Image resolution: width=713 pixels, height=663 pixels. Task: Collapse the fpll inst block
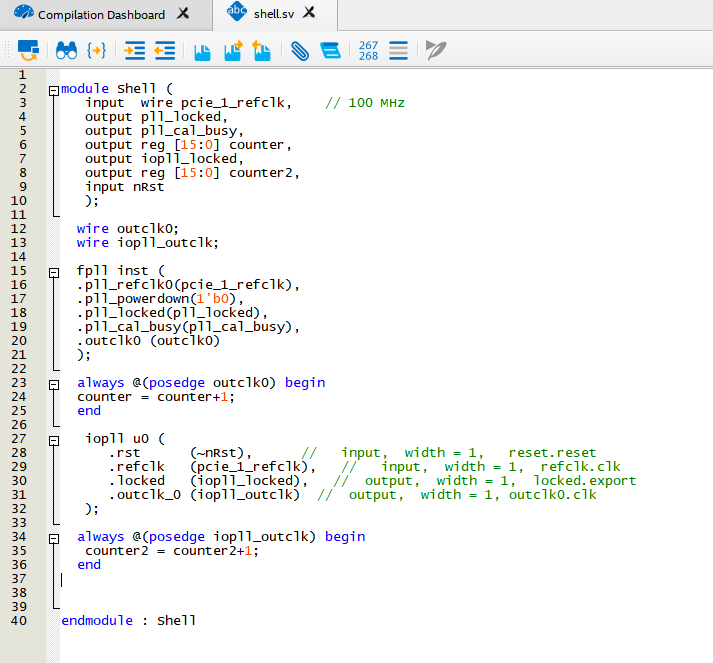[53, 271]
